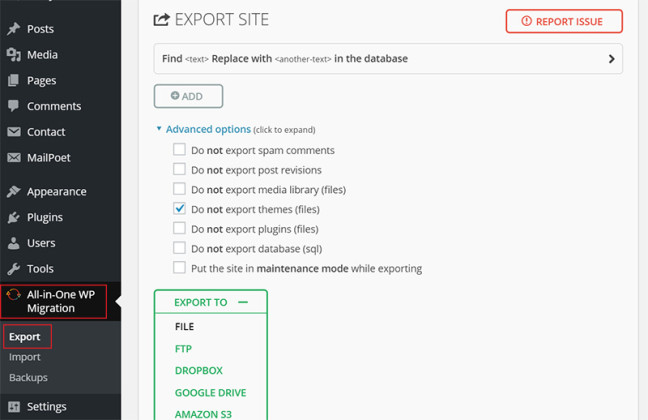Enable Do not export media library
This screenshot has width=648, height=420.
tap(179, 189)
